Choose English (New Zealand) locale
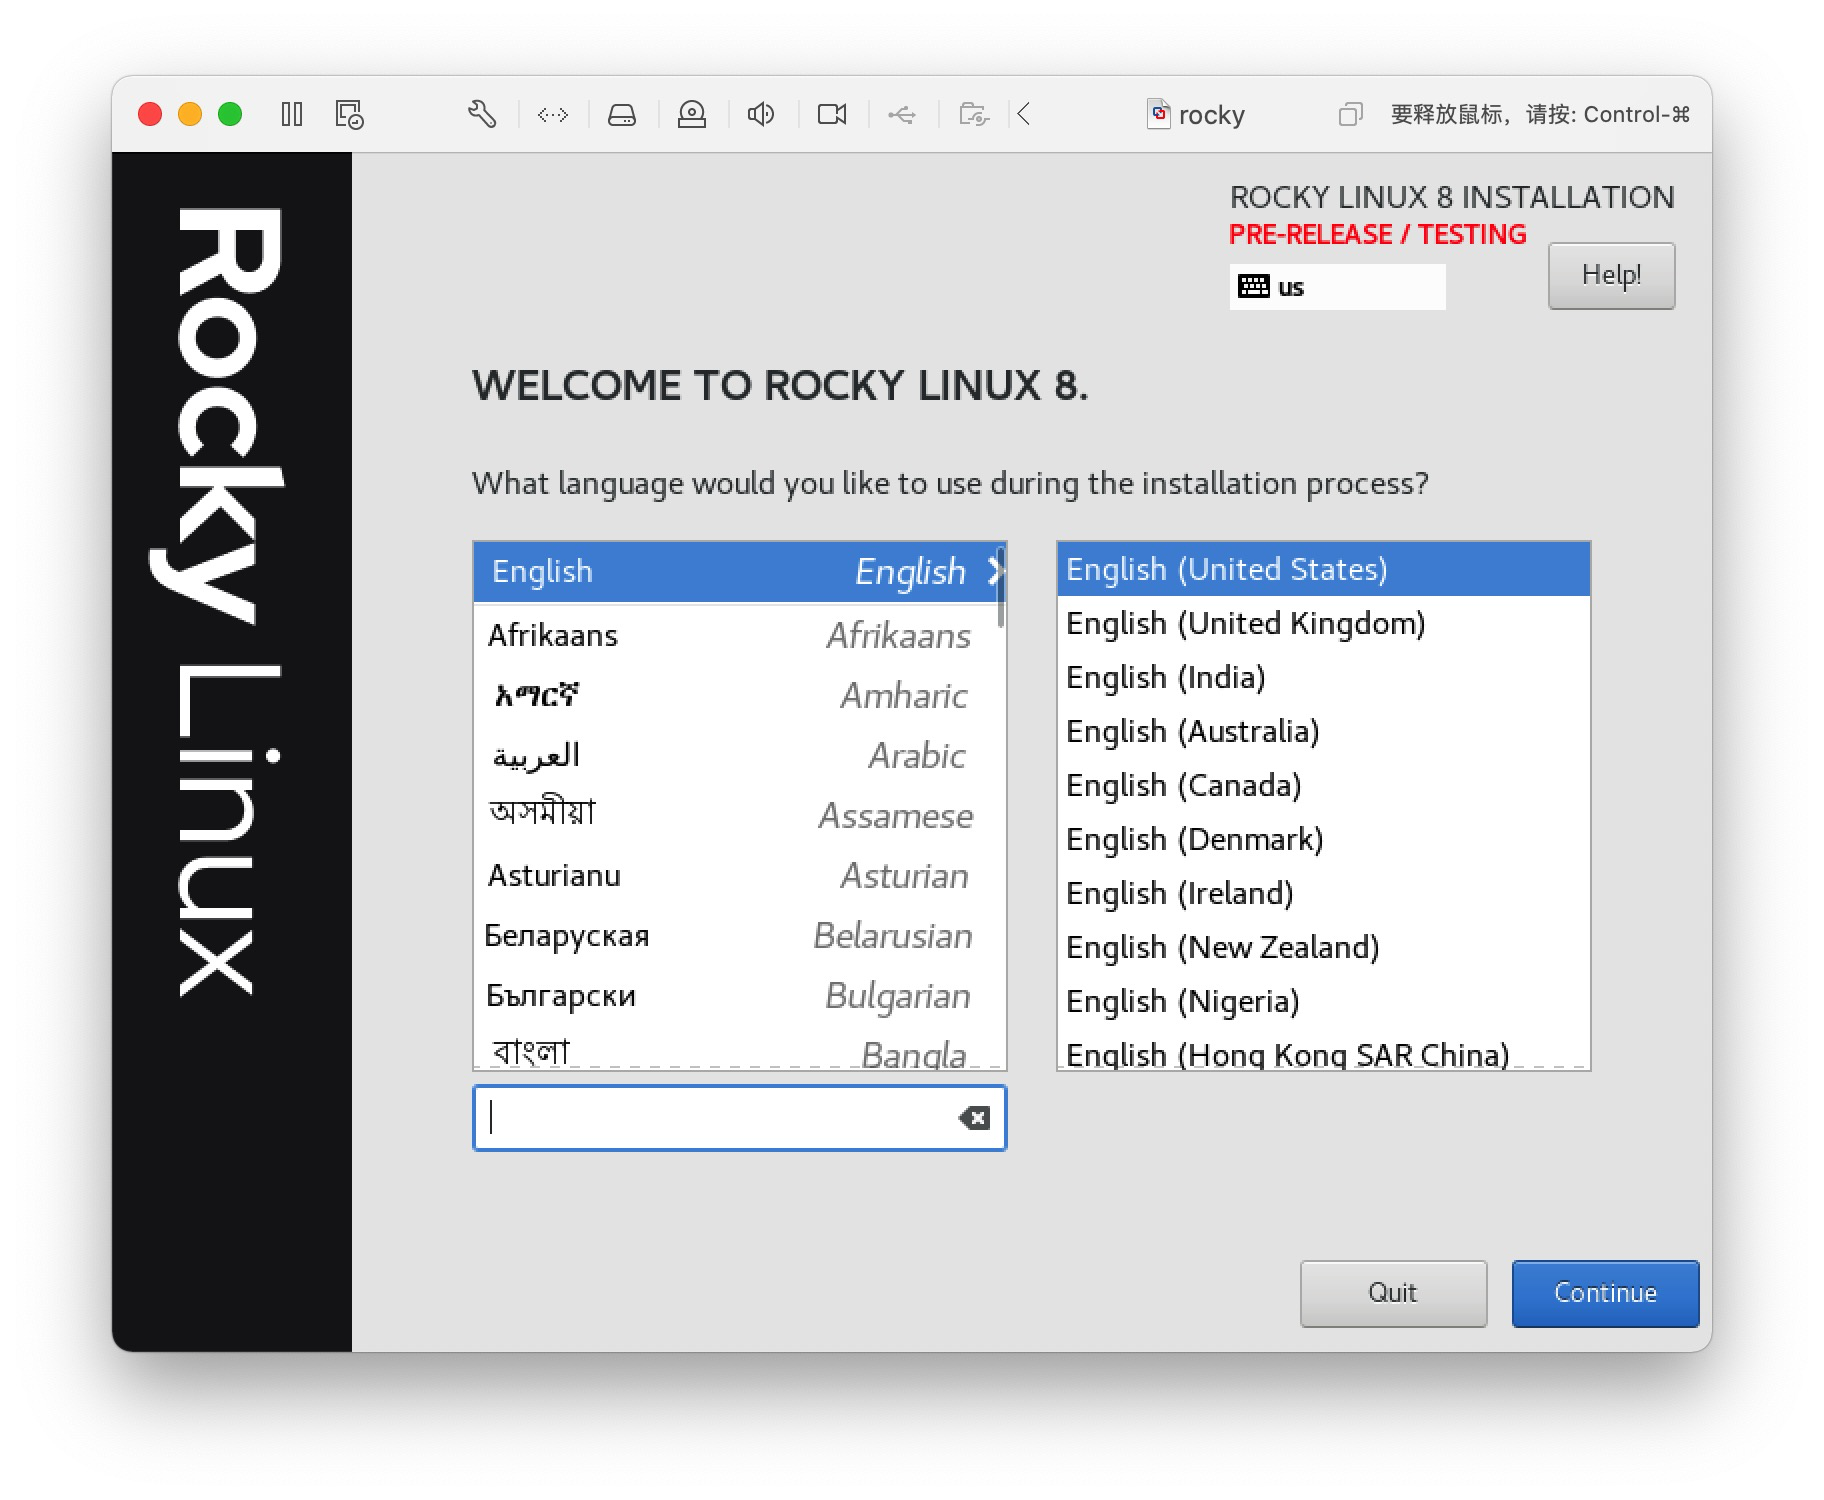The image size is (1824, 1500). (1323, 948)
